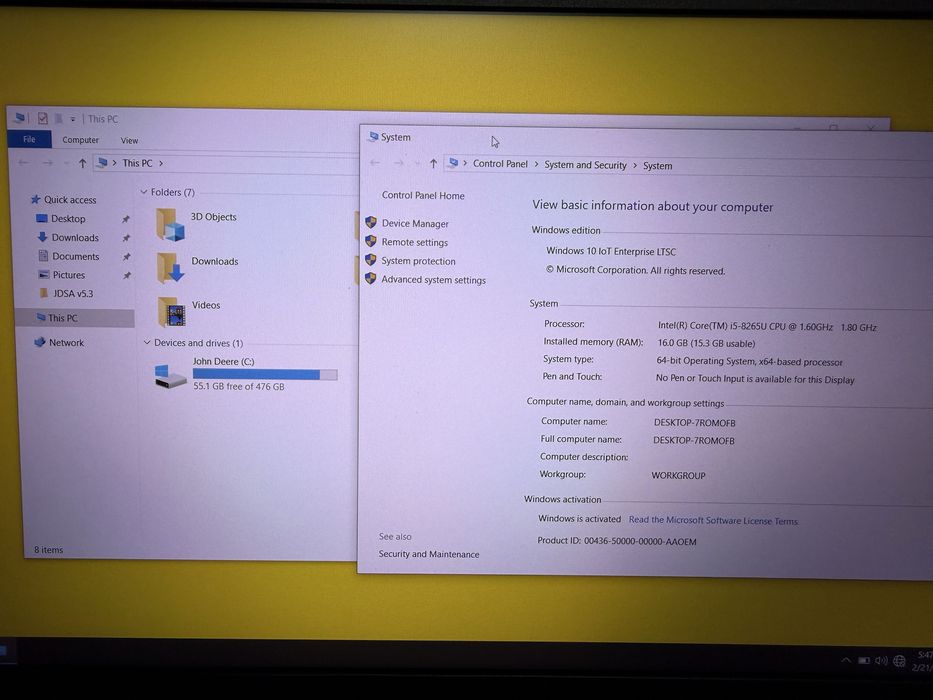Open the Computer ribbon tab

80,140
